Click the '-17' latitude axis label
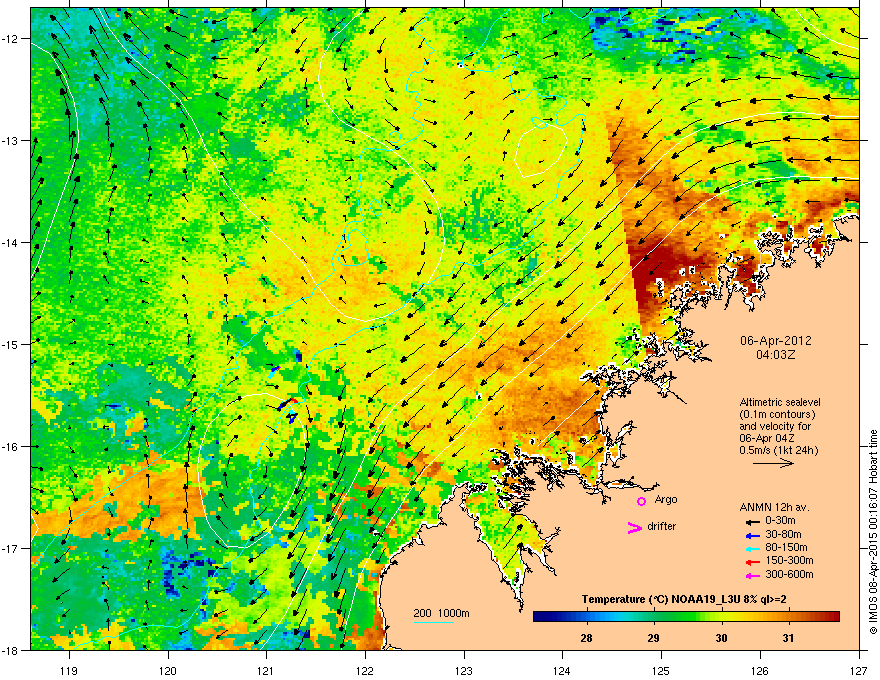This screenshot has height=680, width=880. click(x=10, y=548)
